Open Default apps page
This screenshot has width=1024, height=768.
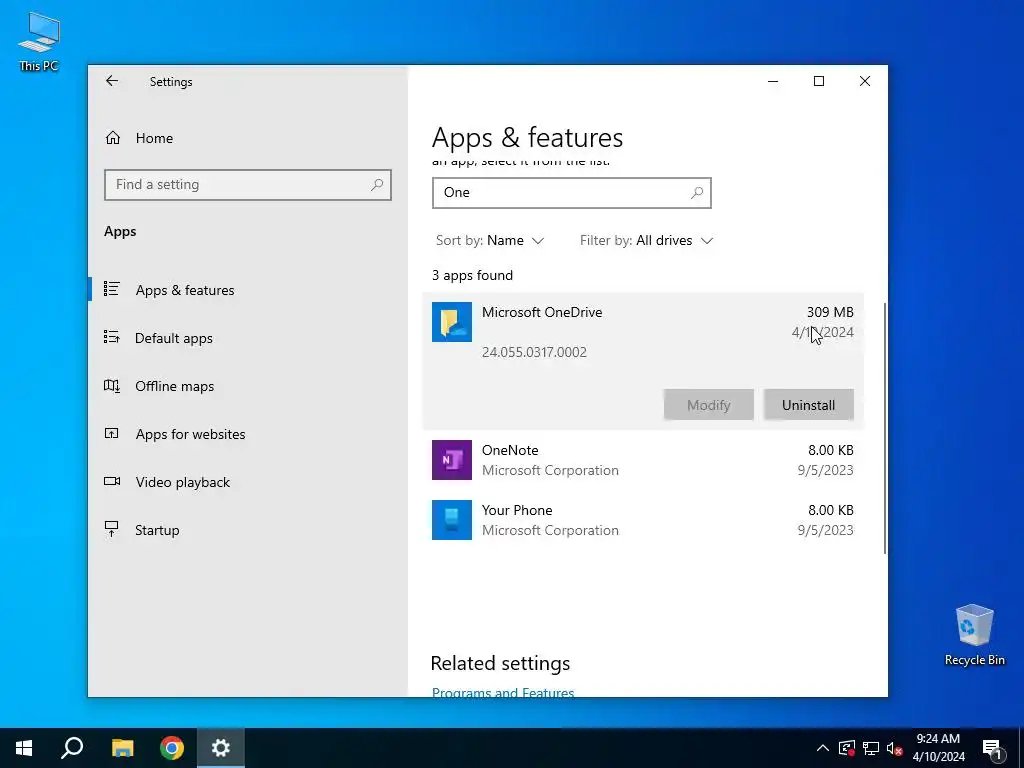pos(174,338)
